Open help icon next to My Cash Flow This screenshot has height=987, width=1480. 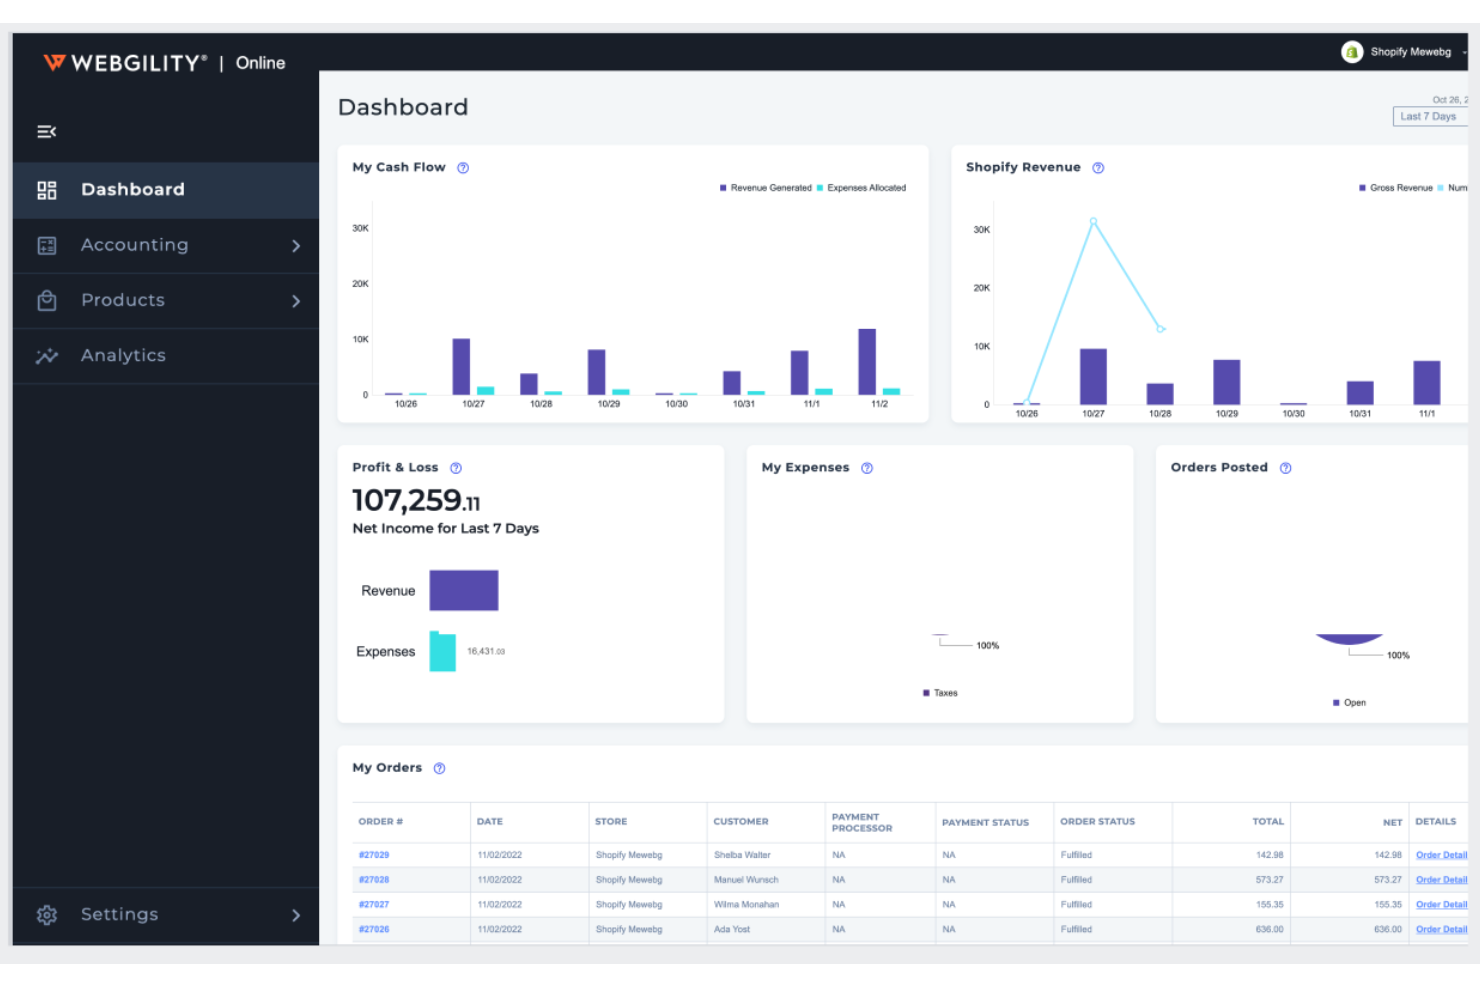[463, 168]
